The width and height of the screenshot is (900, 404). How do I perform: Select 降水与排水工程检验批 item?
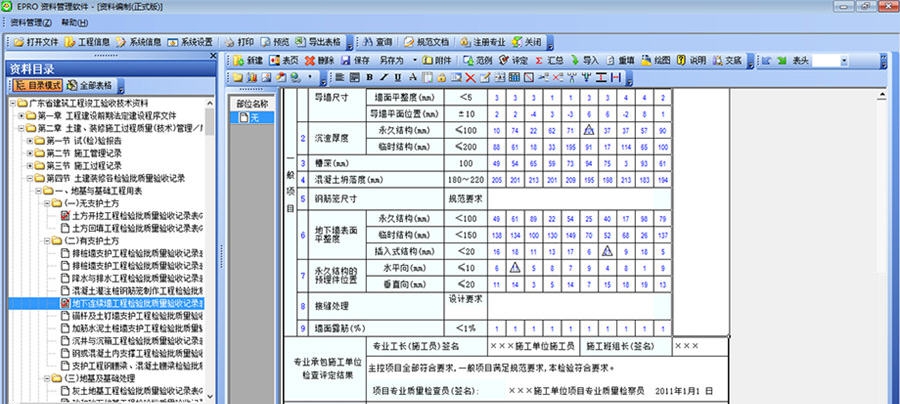[132, 278]
